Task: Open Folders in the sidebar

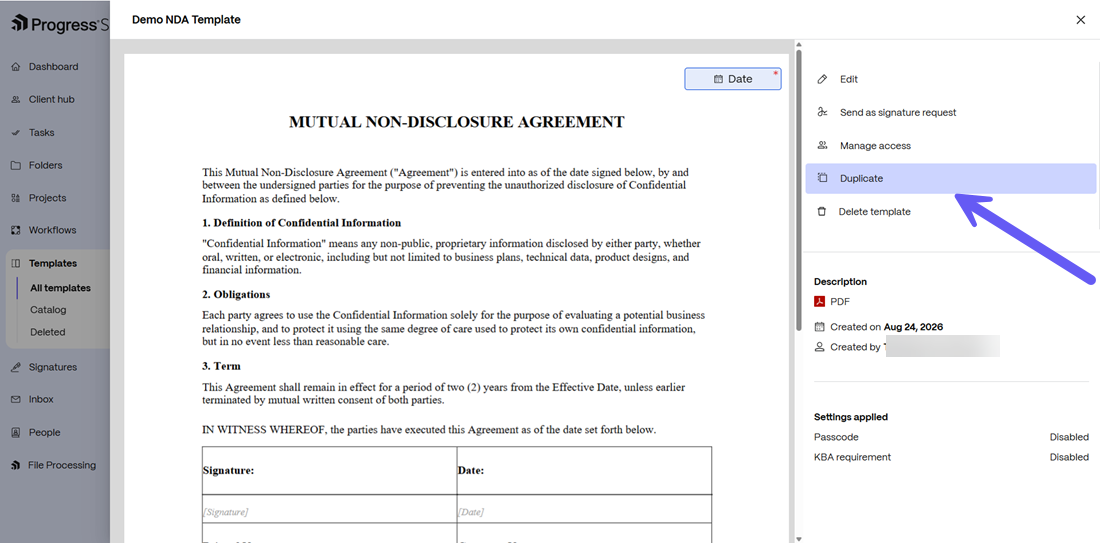Action: point(45,166)
